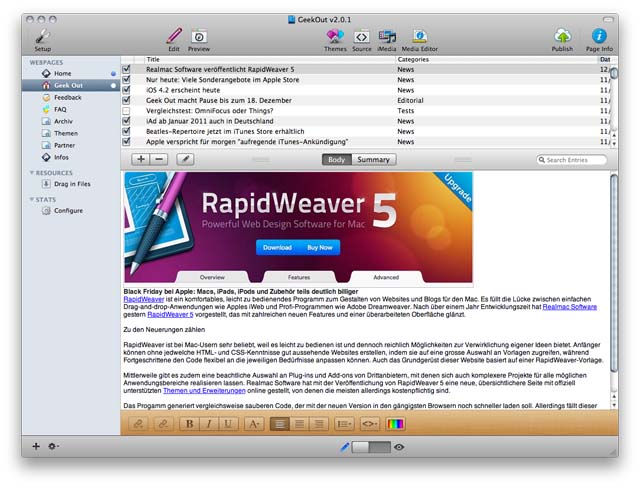Click the eye preview mode icon
Screen dimensions: 640x487
(x=399, y=447)
